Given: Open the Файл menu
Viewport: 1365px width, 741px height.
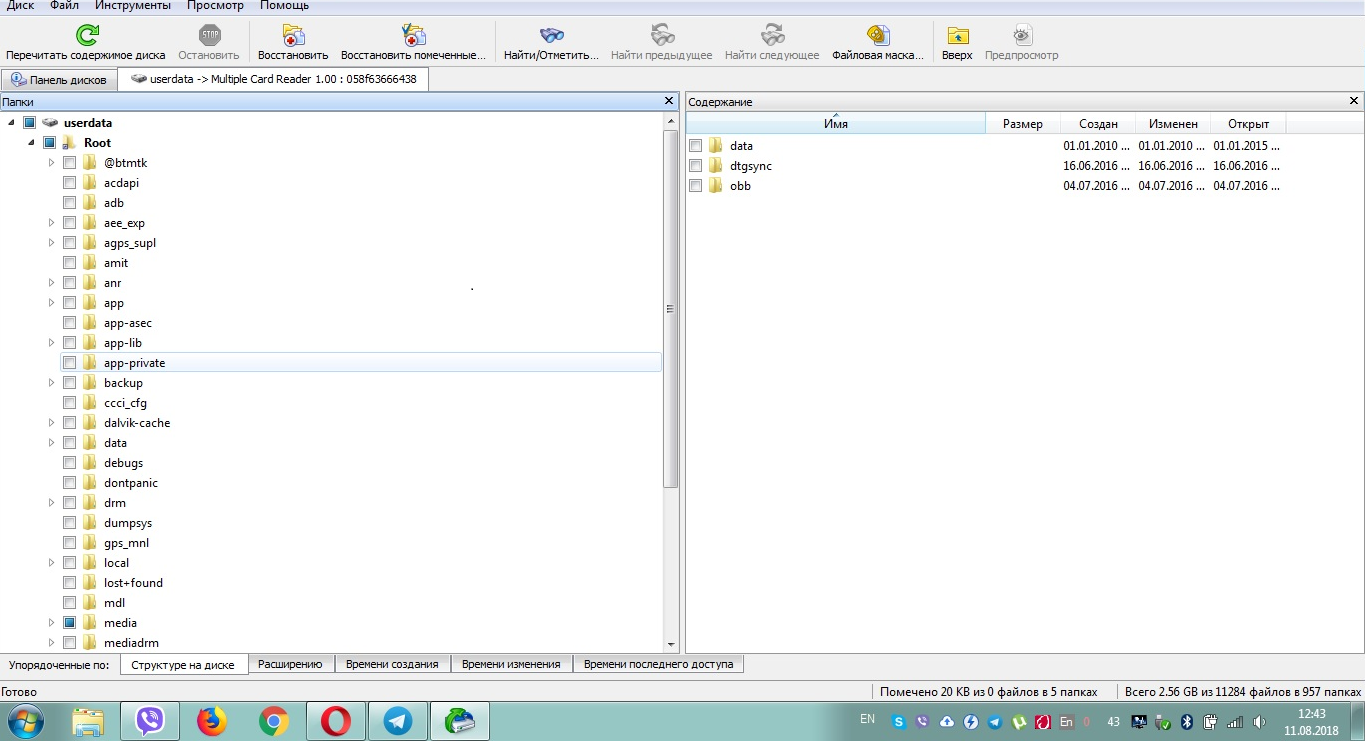Looking at the screenshot, I should (64, 6).
